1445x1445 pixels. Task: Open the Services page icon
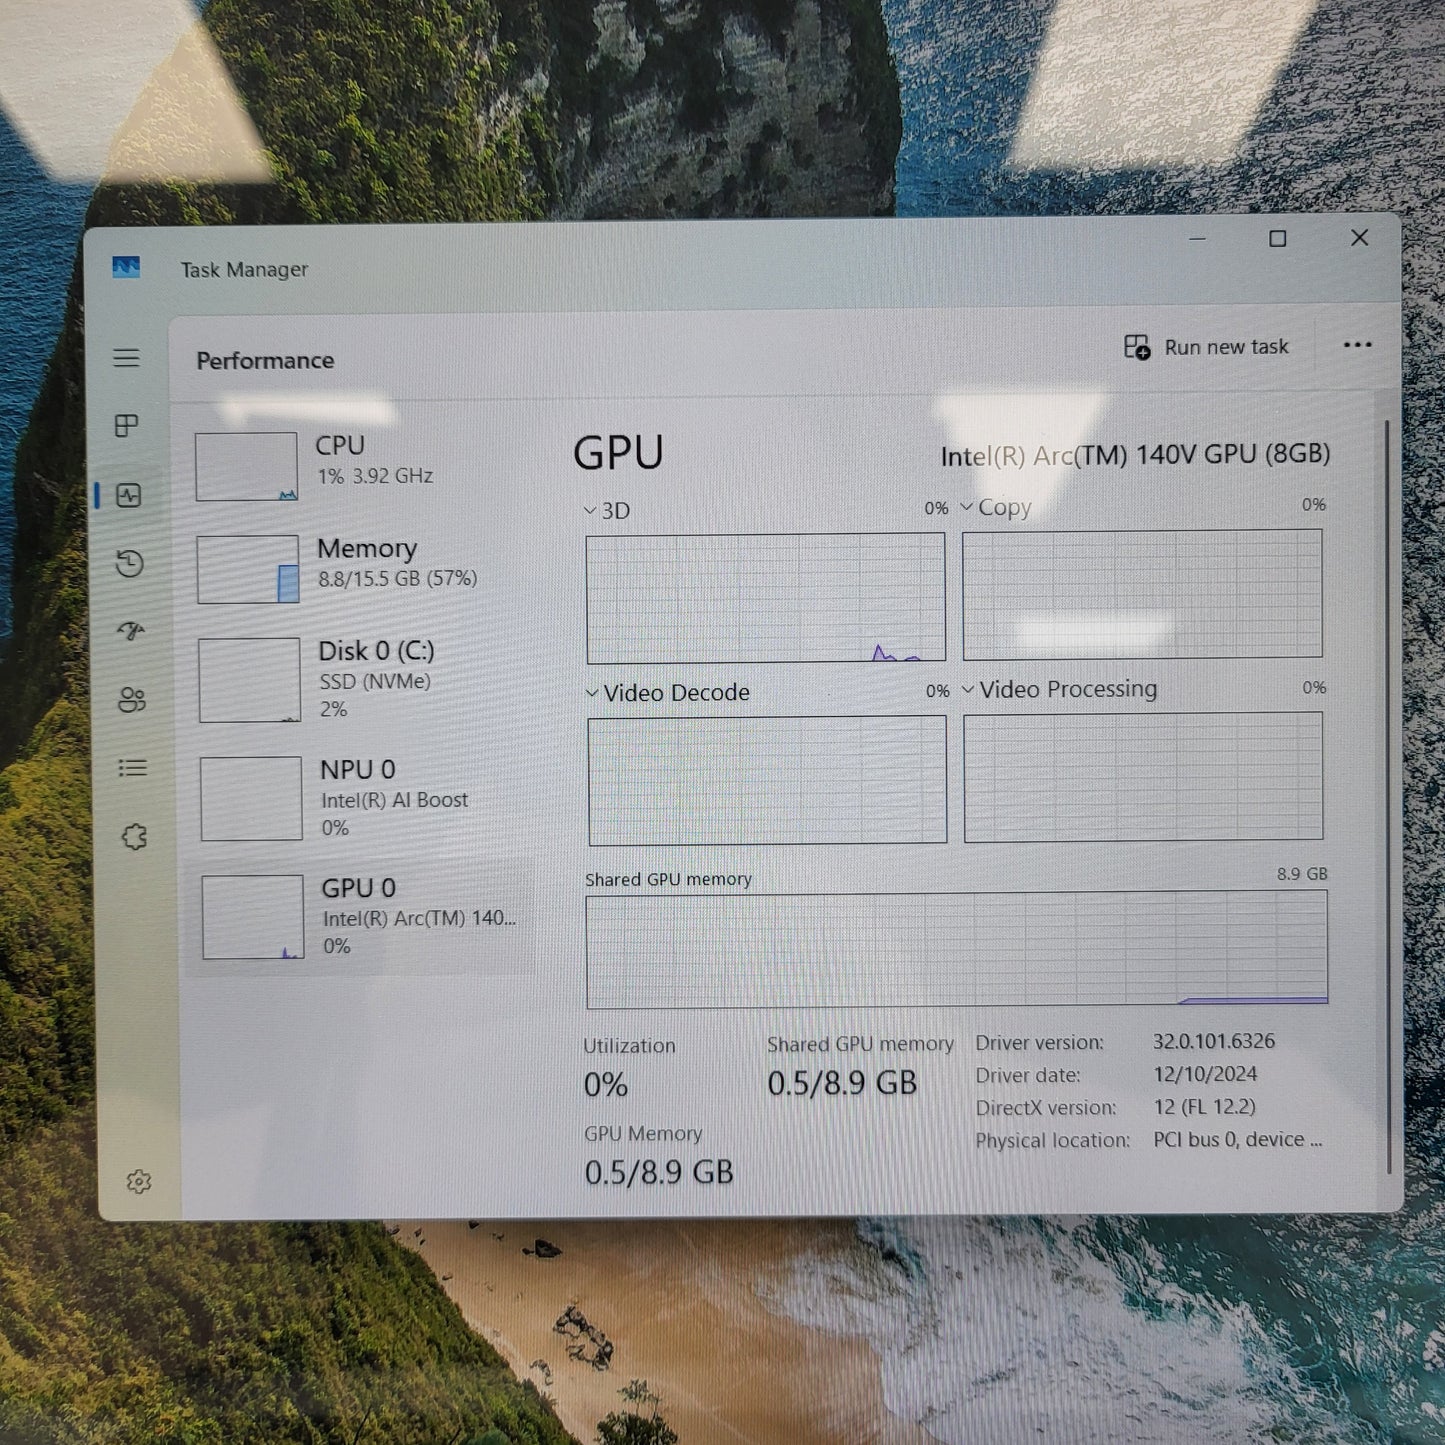click(x=133, y=837)
